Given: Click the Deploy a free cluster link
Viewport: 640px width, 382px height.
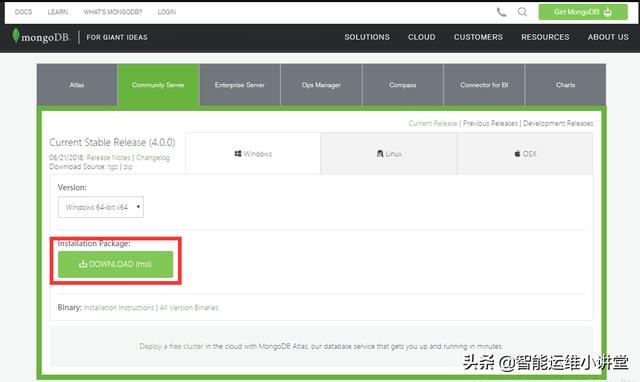Looking at the screenshot, I should click(x=171, y=346).
